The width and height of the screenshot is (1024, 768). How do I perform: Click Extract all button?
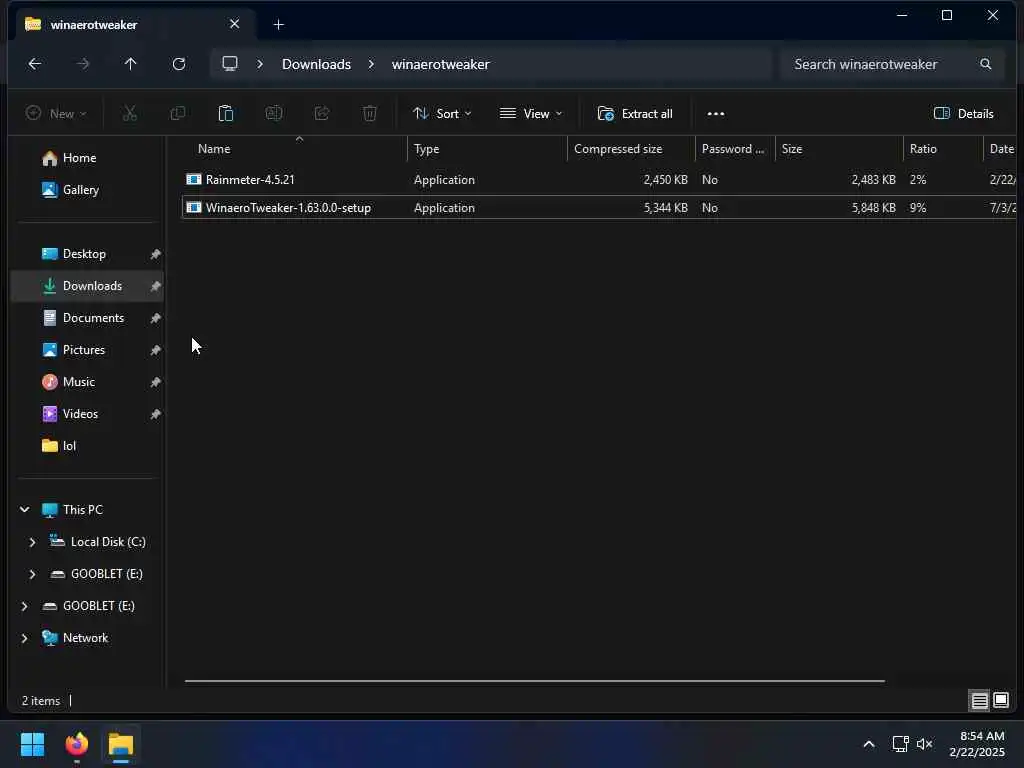pos(635,114)
